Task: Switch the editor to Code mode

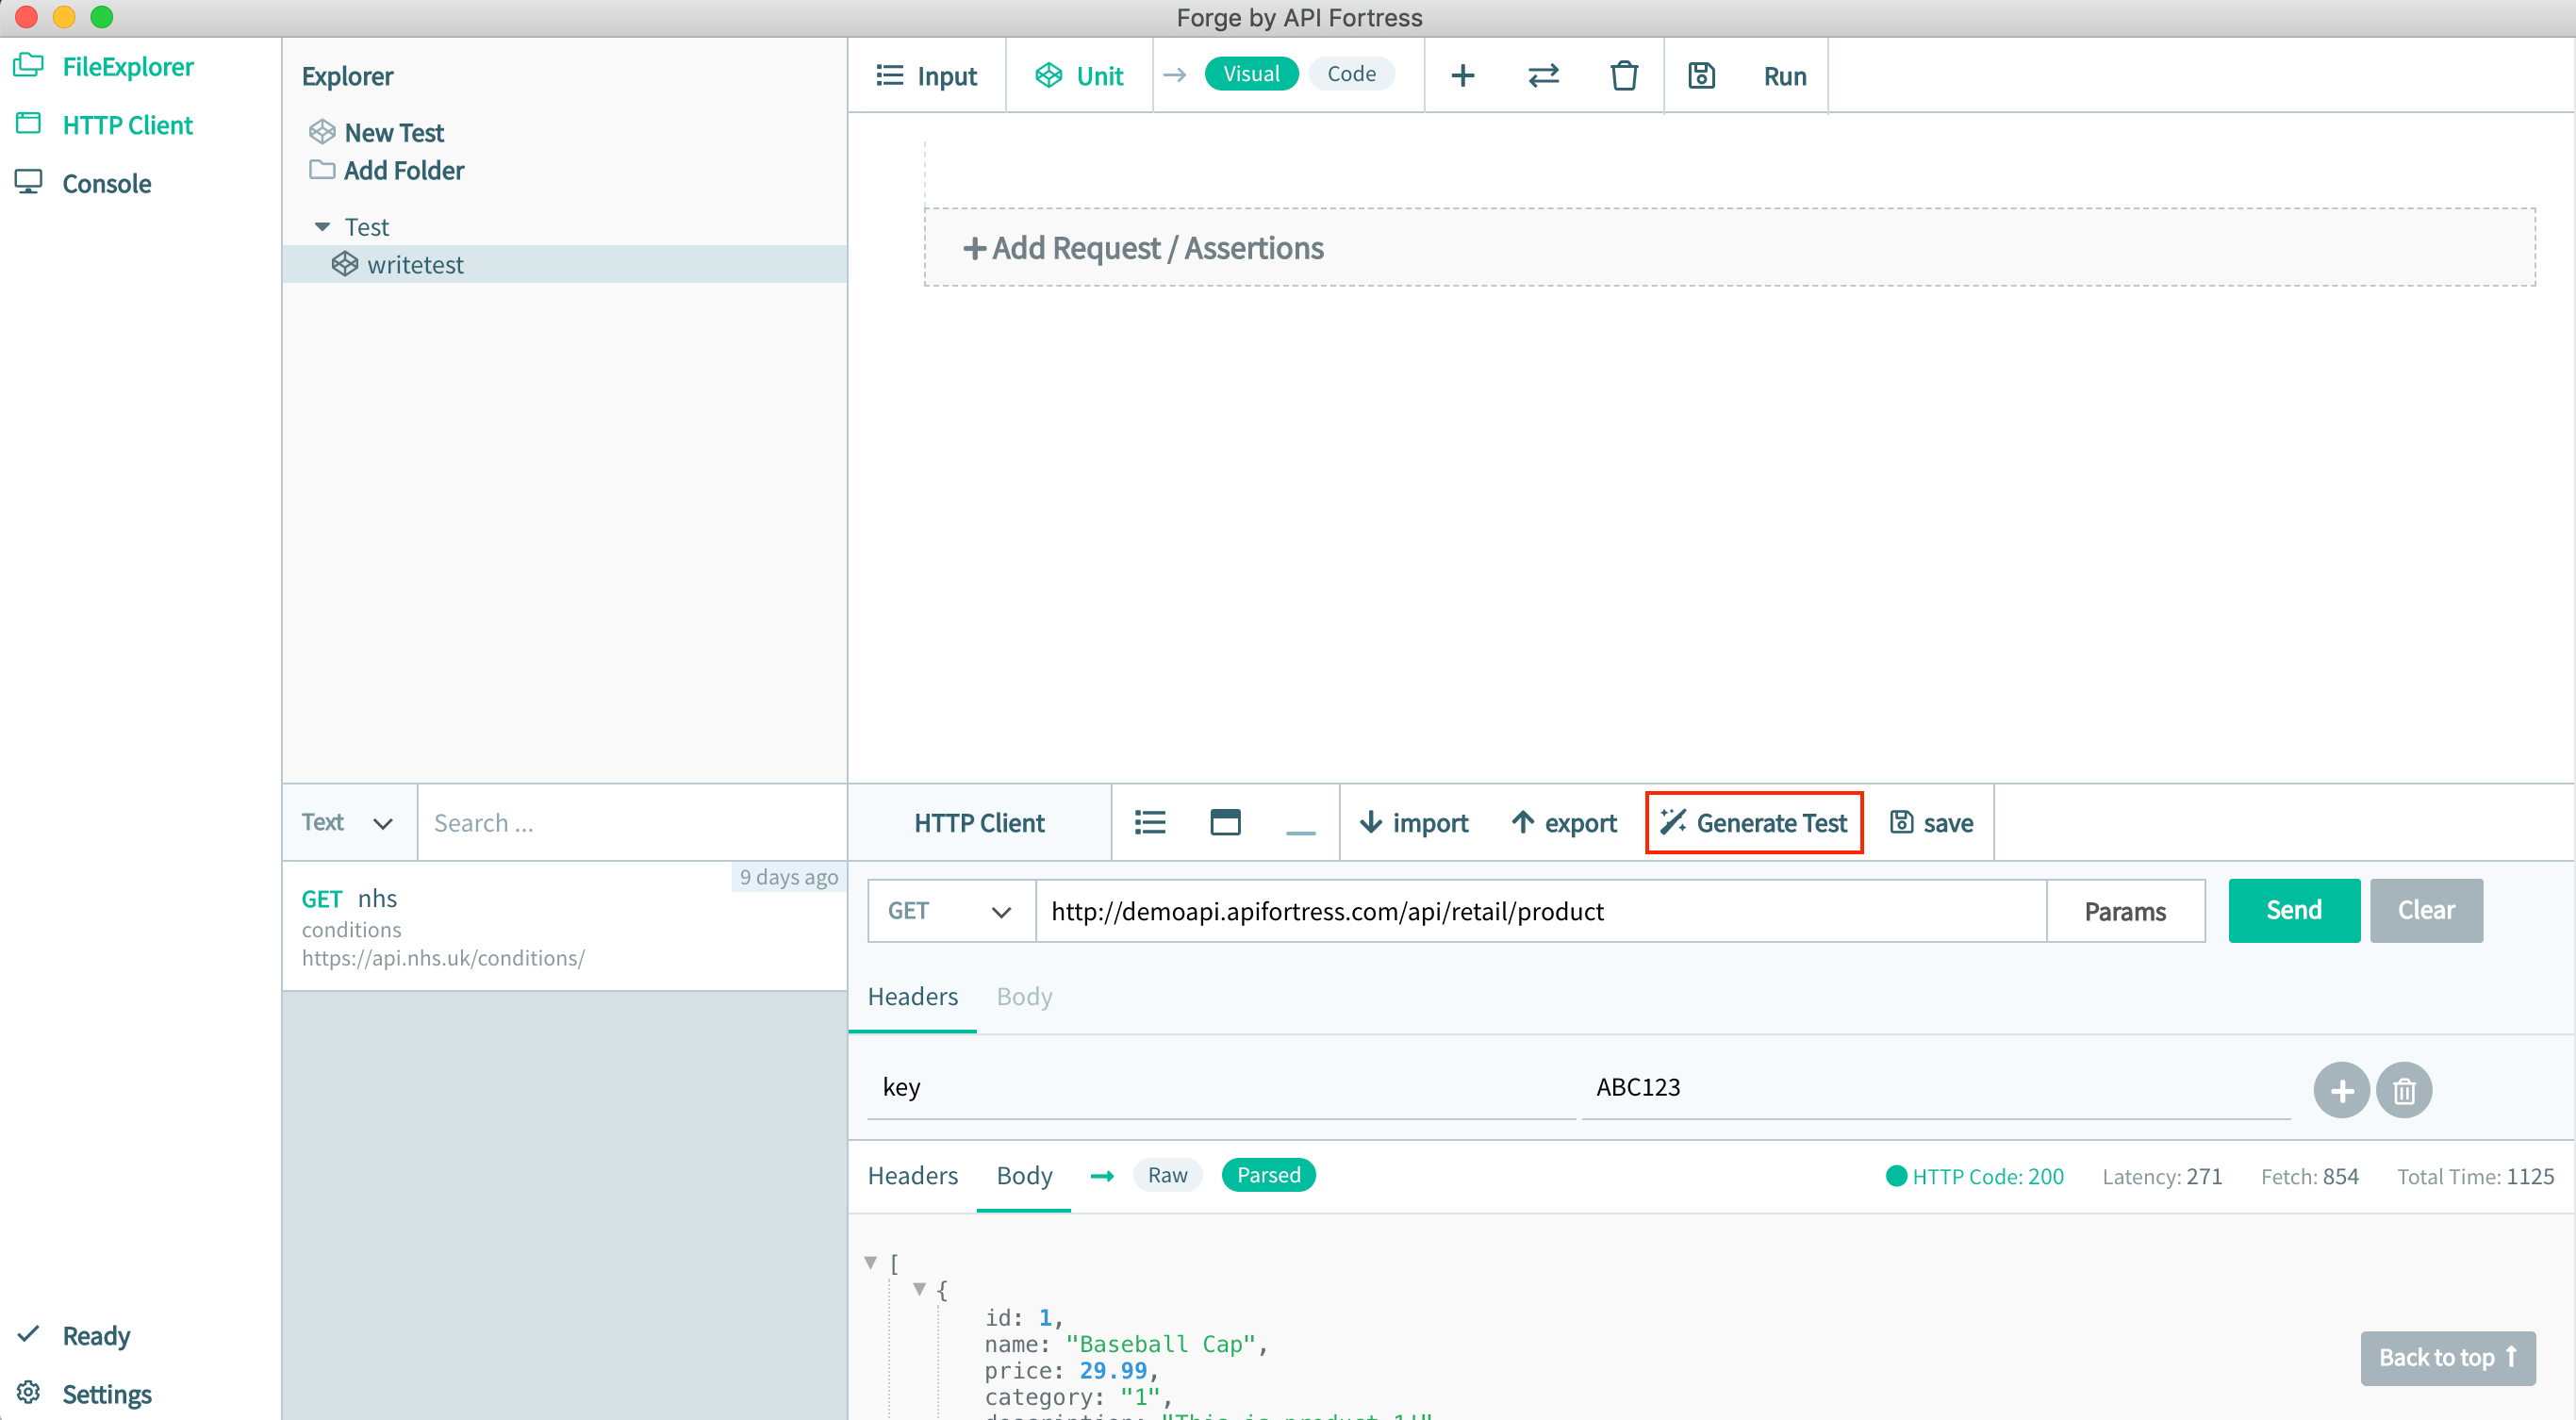Action: (x=1351, y=74)
